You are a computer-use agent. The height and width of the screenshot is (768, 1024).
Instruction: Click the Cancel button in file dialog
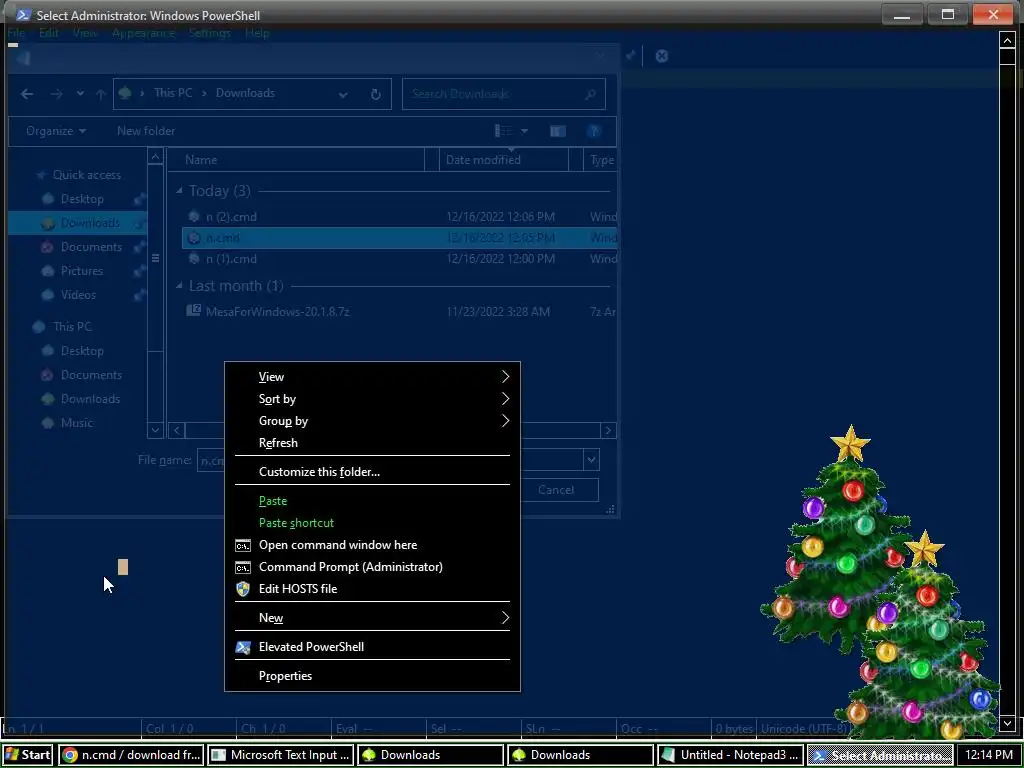[556, 490]
